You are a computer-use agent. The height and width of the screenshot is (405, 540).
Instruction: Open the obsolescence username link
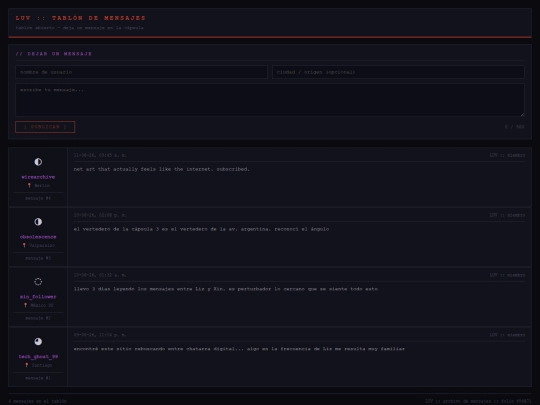click(38, 237)
